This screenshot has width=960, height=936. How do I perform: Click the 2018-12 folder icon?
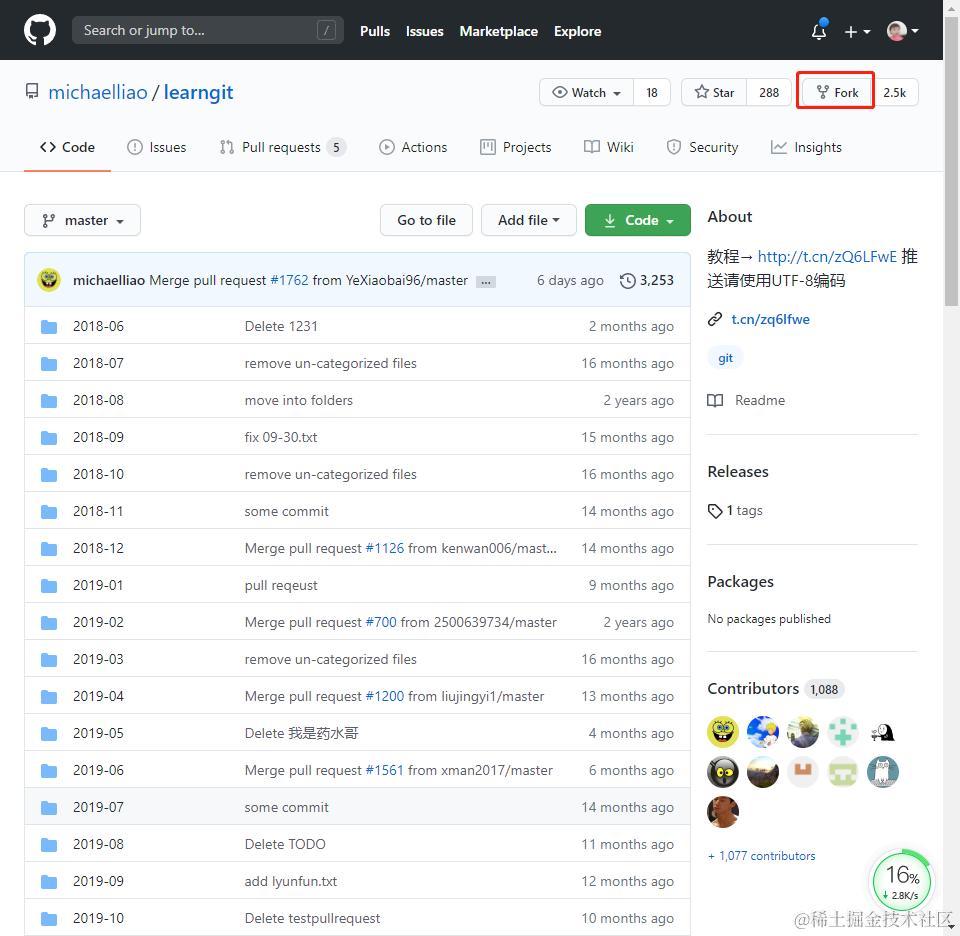coord(49,548)
